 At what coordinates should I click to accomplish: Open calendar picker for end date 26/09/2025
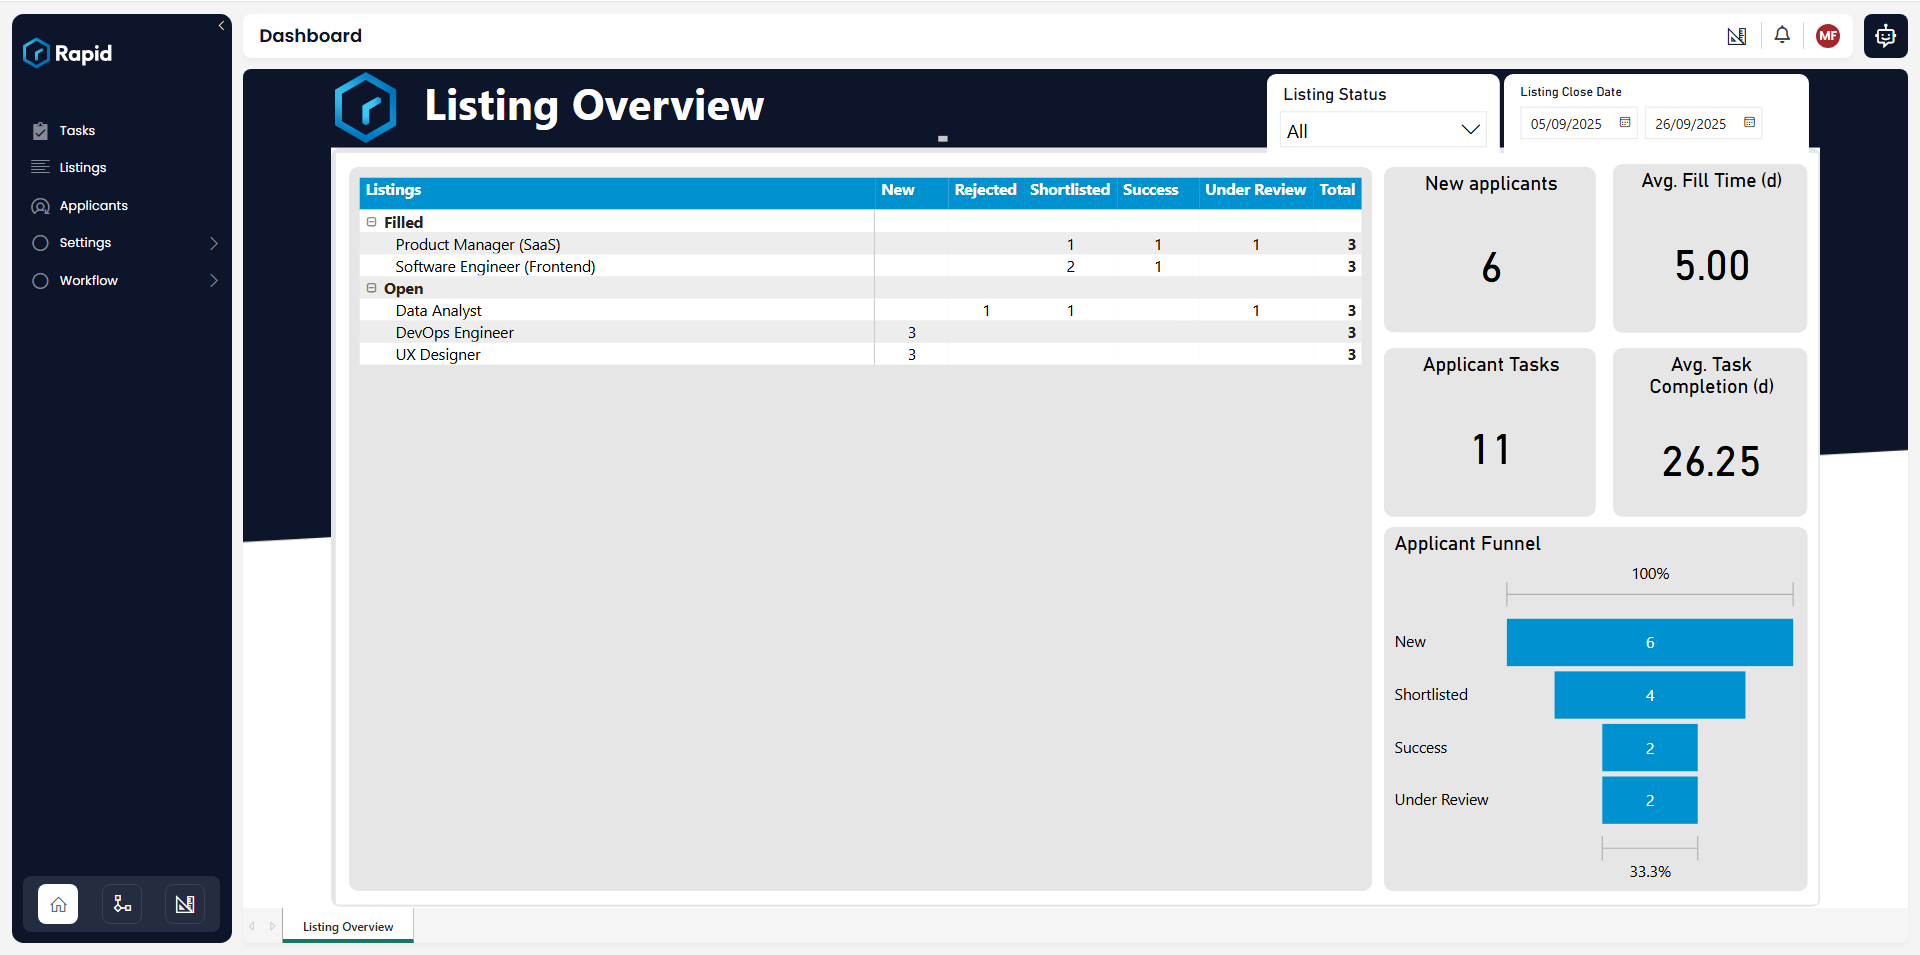(1749, 123)
